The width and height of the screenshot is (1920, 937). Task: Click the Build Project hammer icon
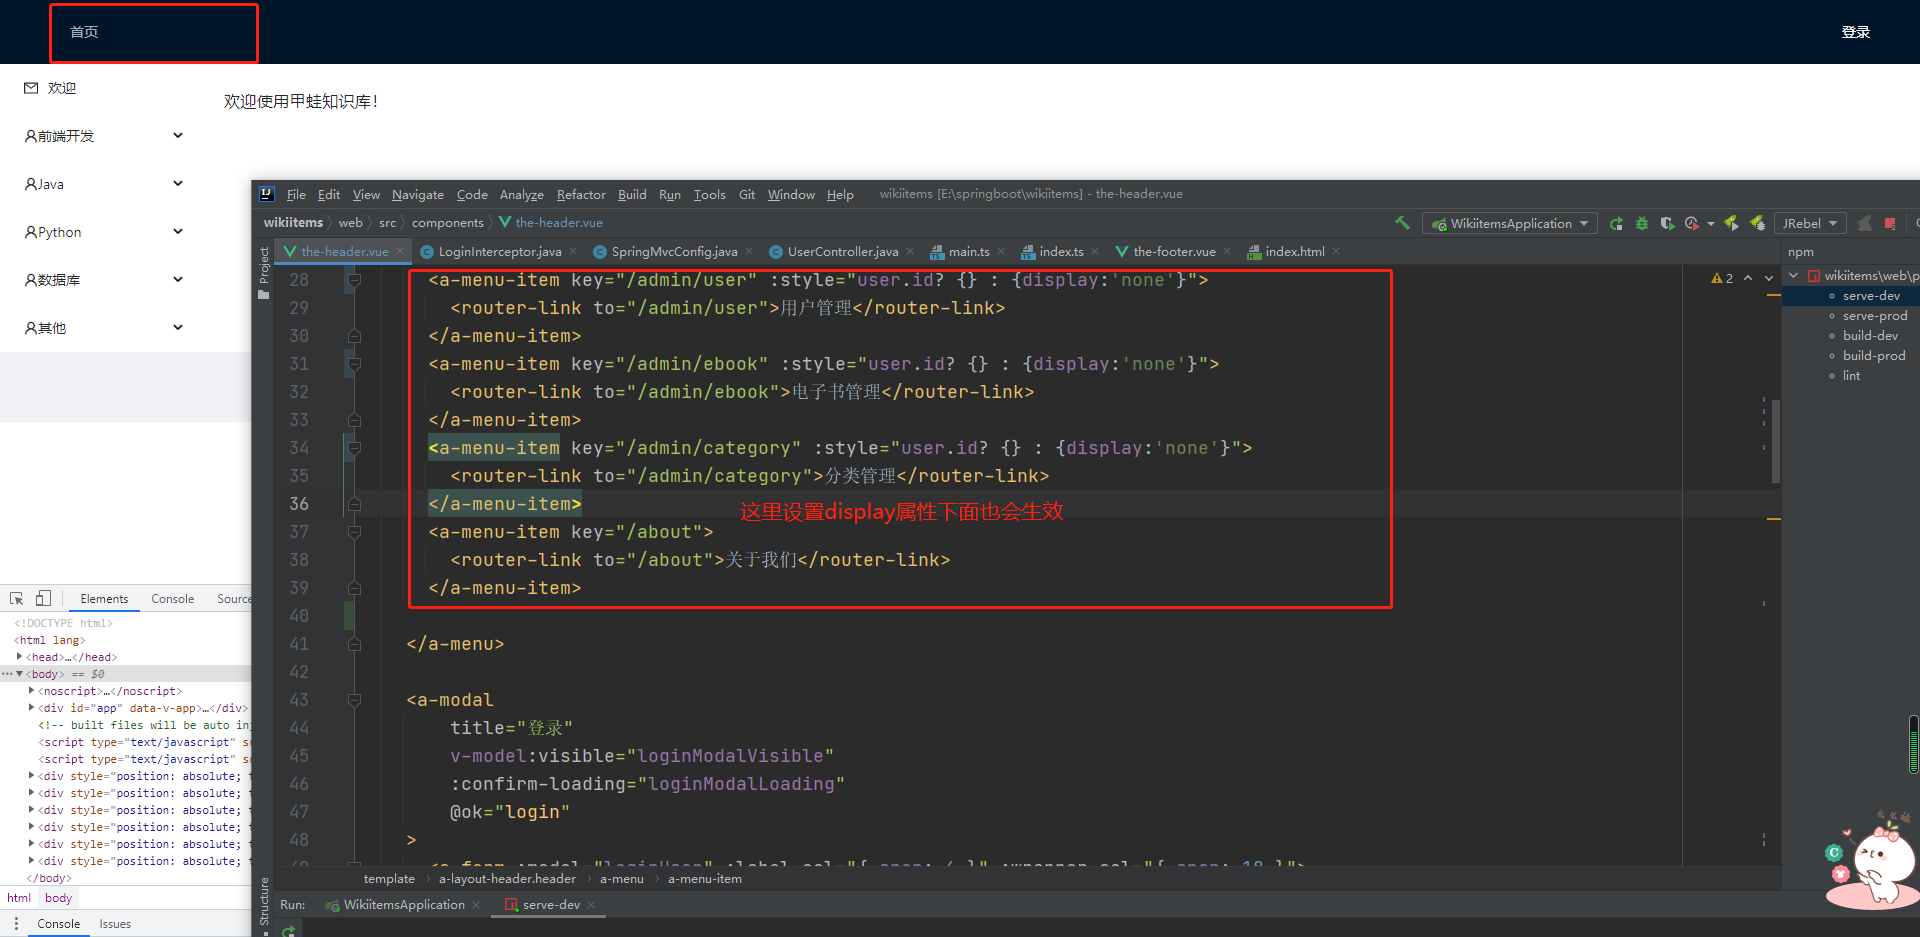tap(1402, 223)
